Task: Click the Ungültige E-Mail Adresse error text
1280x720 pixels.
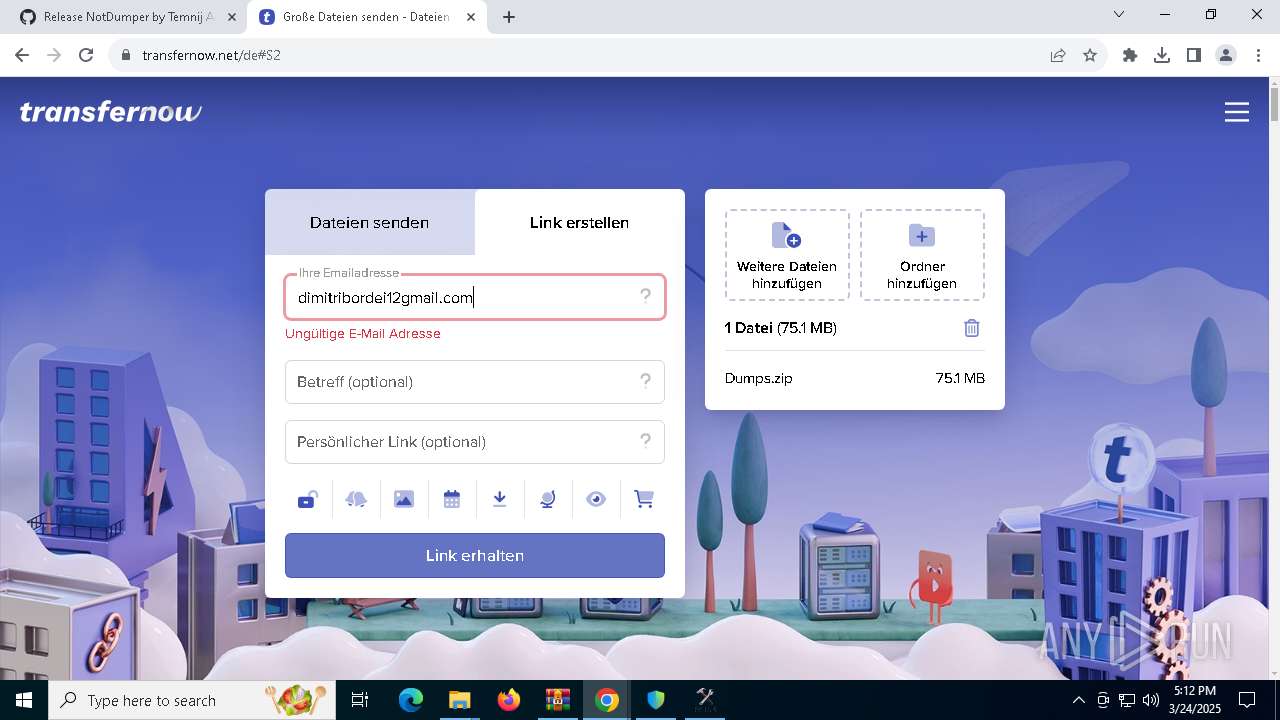Action: click(363, 334)
